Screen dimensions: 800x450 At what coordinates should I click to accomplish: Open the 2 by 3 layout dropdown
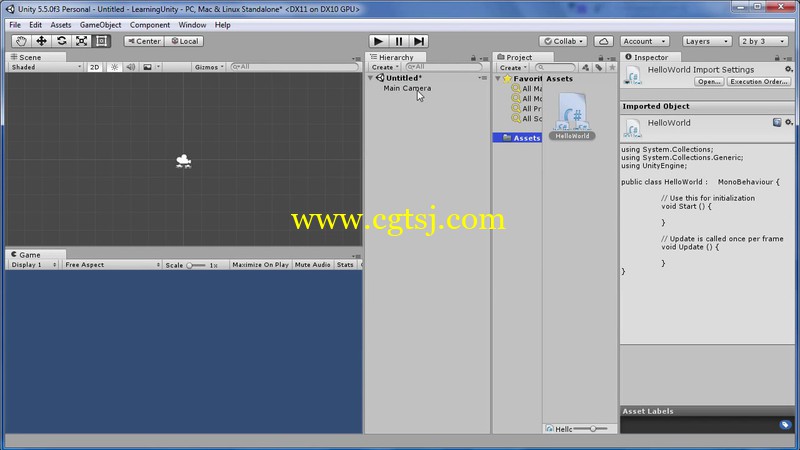pyautogui.click(x=763, y=41)
